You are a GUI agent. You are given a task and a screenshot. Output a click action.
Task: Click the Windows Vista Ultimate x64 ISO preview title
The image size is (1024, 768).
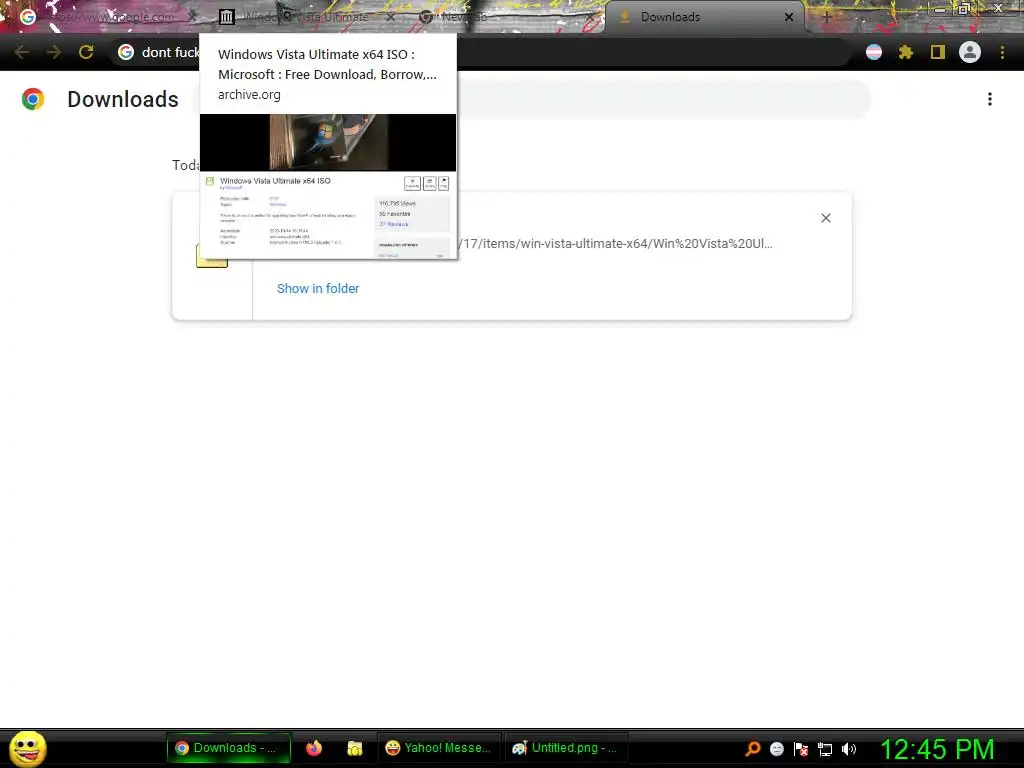[327, 64]
